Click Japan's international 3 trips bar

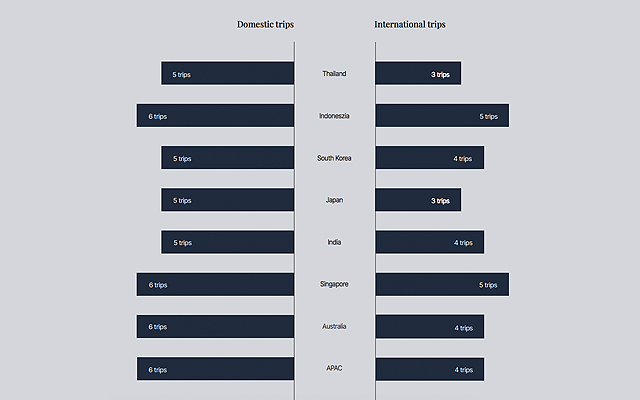418,200
